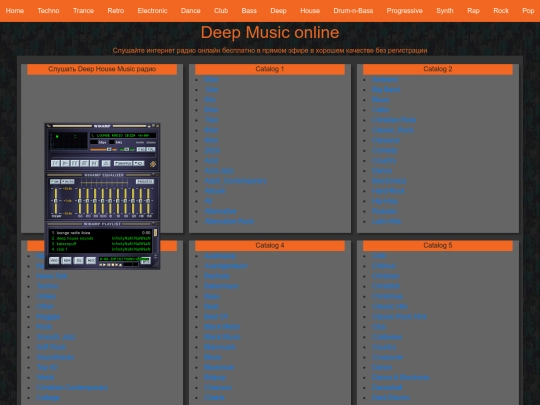Open the Hip Hop link in Catalog 2
The width and height of the screenshot is (540, 405).
click(x=385, y=201)
